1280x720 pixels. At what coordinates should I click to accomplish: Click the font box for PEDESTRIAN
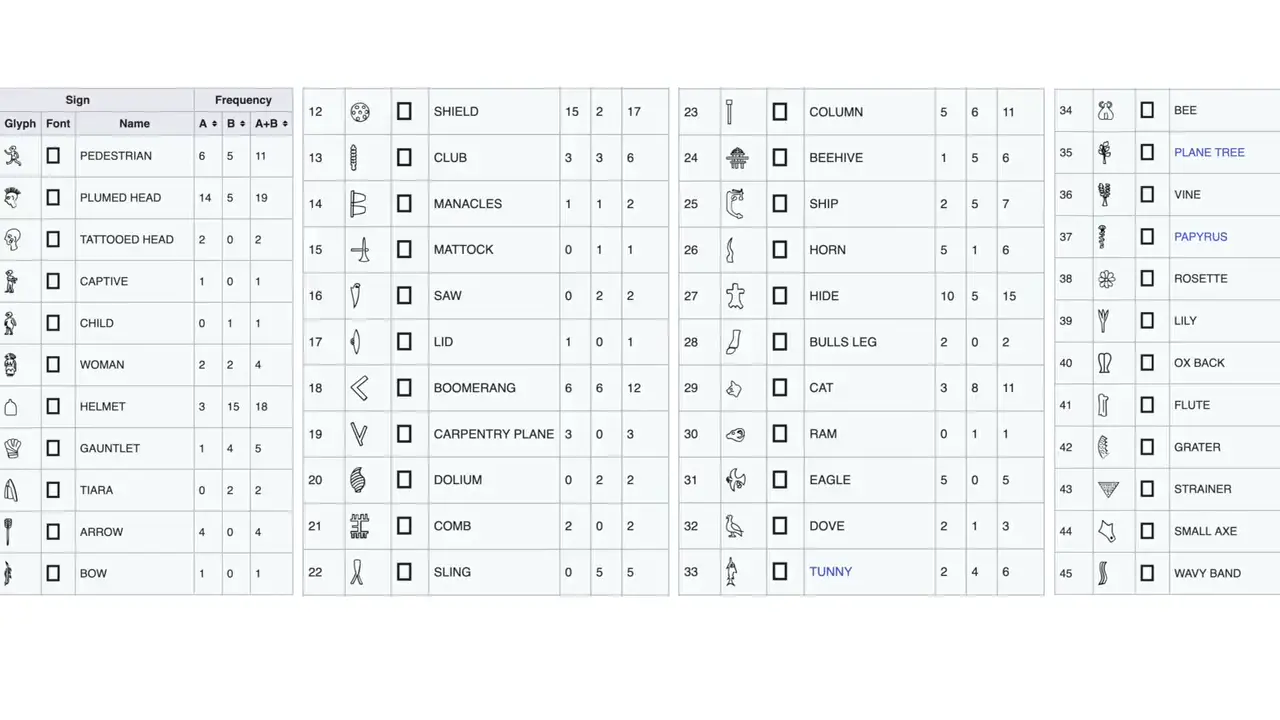(x=53, y=156)
